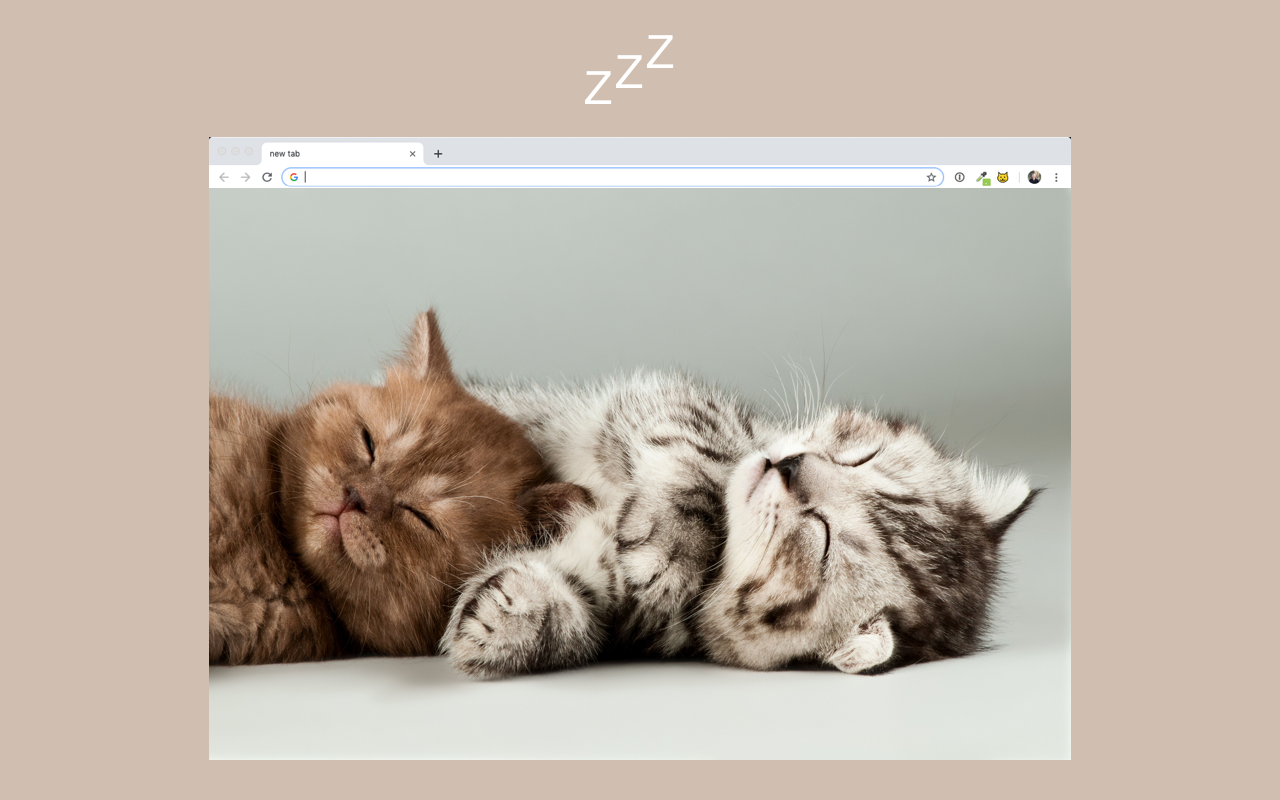The image size is (1280, 800).
Task: Open the pen extension with the green badge
Action: click(983, 178)
